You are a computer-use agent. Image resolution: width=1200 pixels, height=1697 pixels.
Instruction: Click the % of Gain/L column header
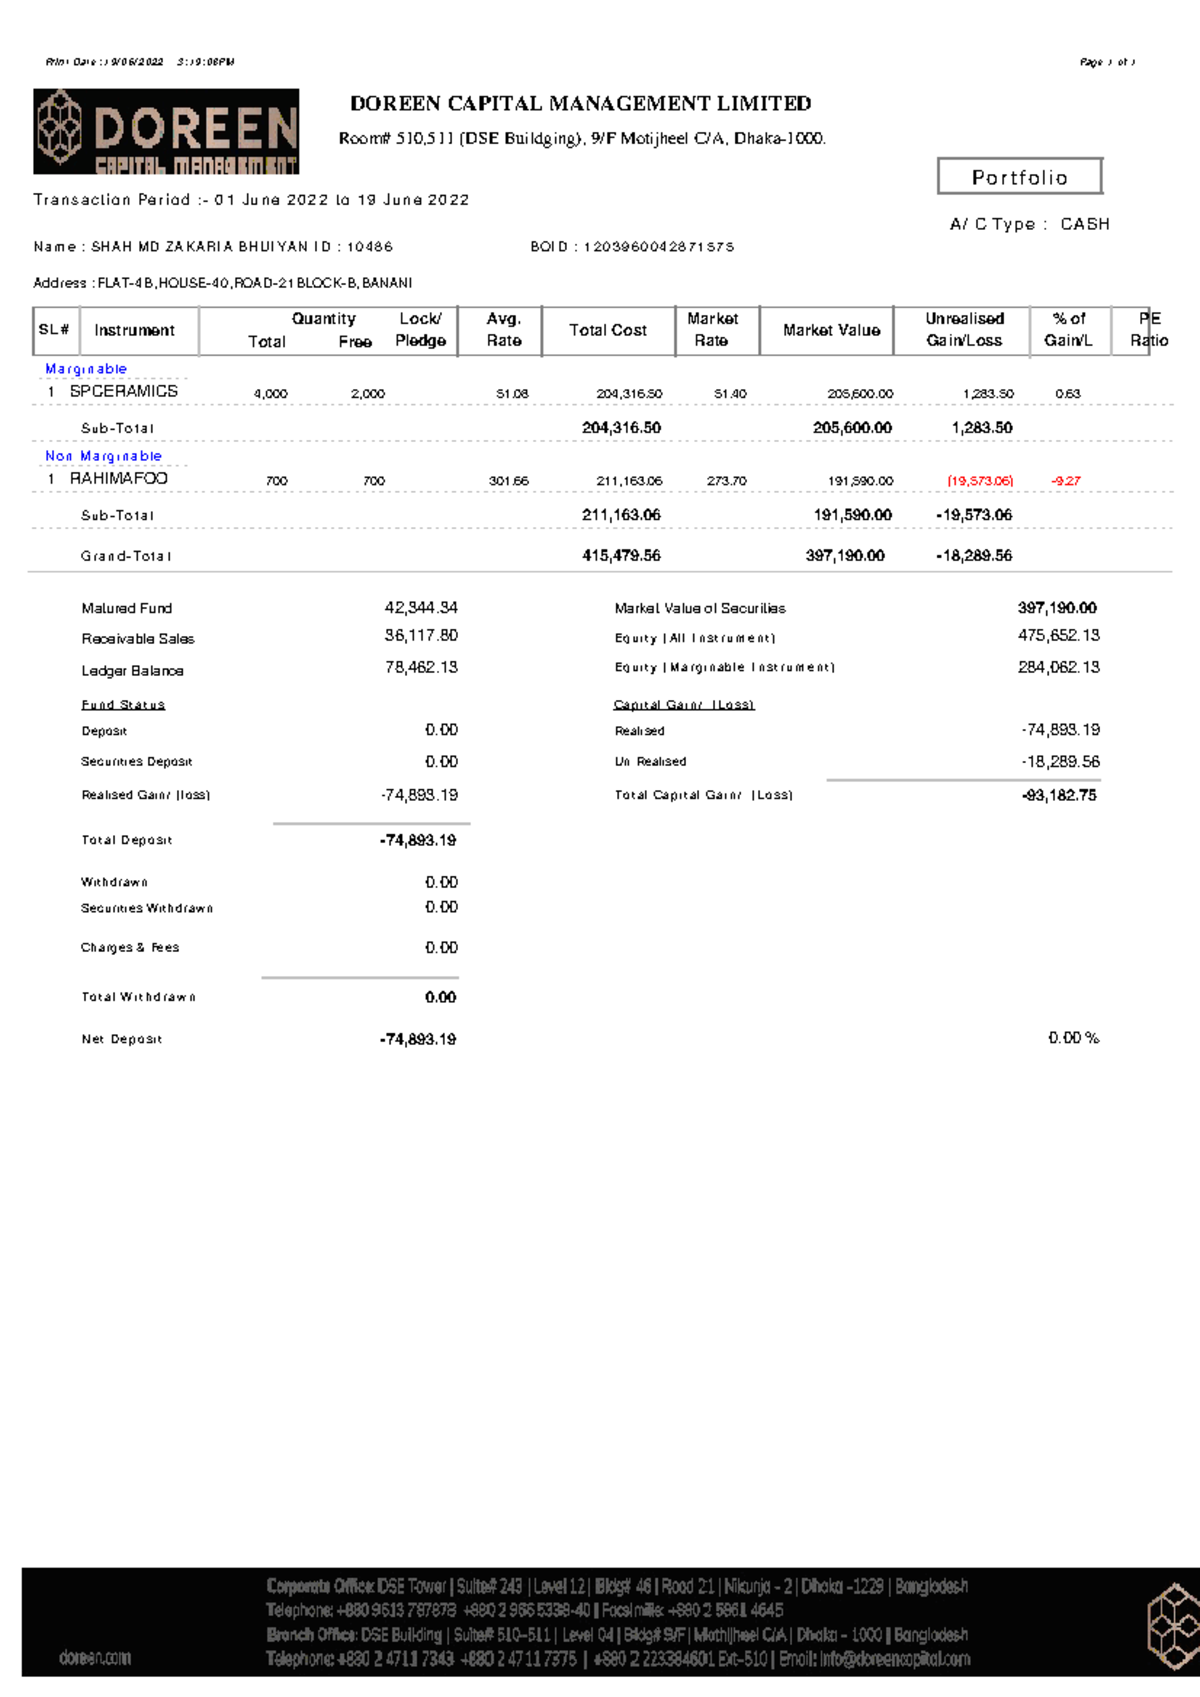pyautogui.click(x=1069, y=330)
